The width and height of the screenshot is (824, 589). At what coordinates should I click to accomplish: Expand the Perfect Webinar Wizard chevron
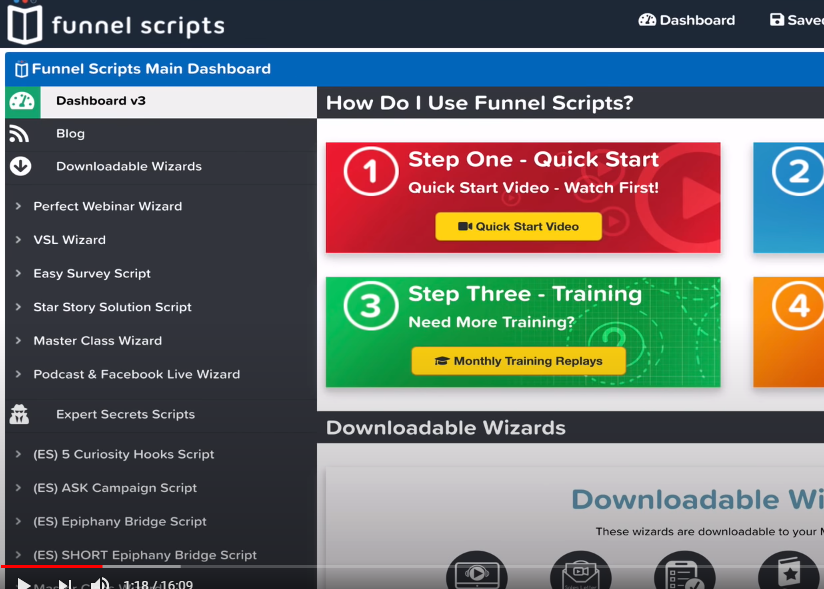pos(18,206)
